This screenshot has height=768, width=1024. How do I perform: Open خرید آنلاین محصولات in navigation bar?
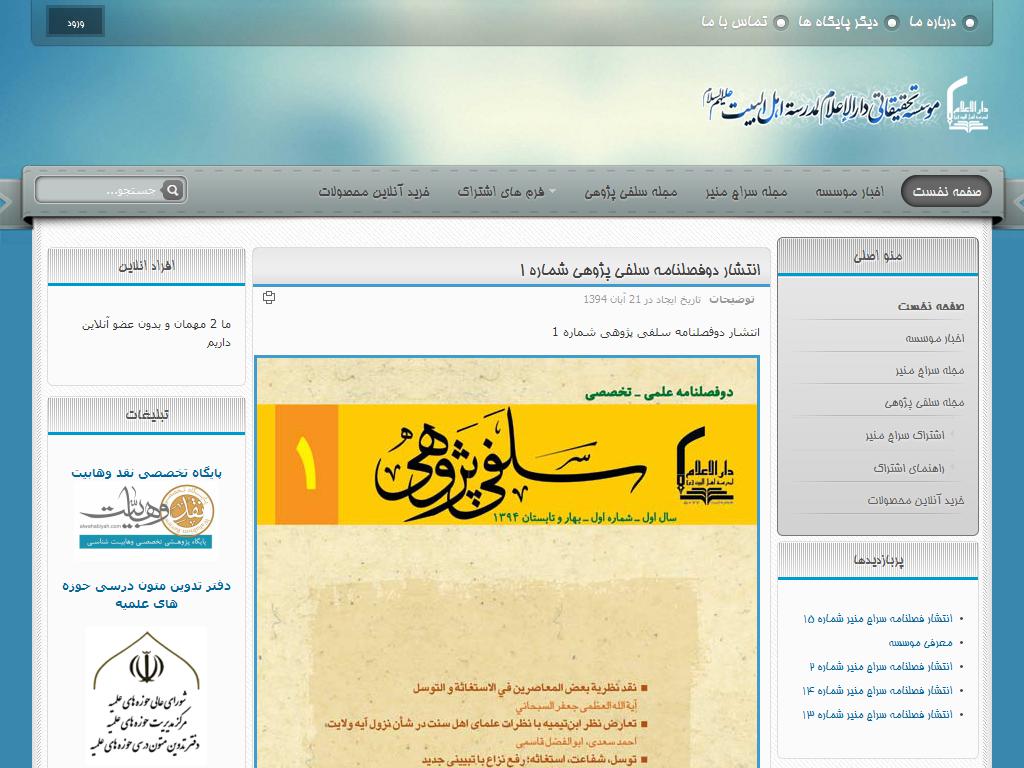tap(373, 192)
